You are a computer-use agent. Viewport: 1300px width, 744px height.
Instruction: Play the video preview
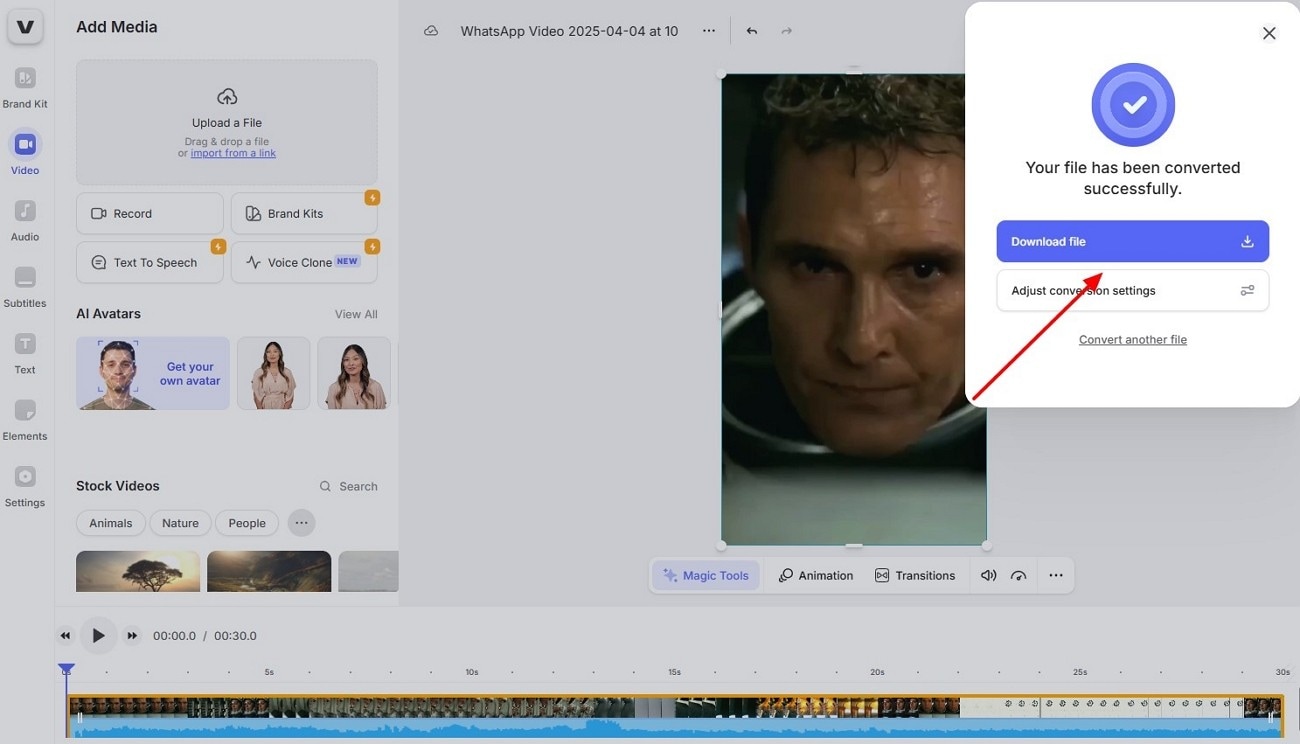point(98,636)
